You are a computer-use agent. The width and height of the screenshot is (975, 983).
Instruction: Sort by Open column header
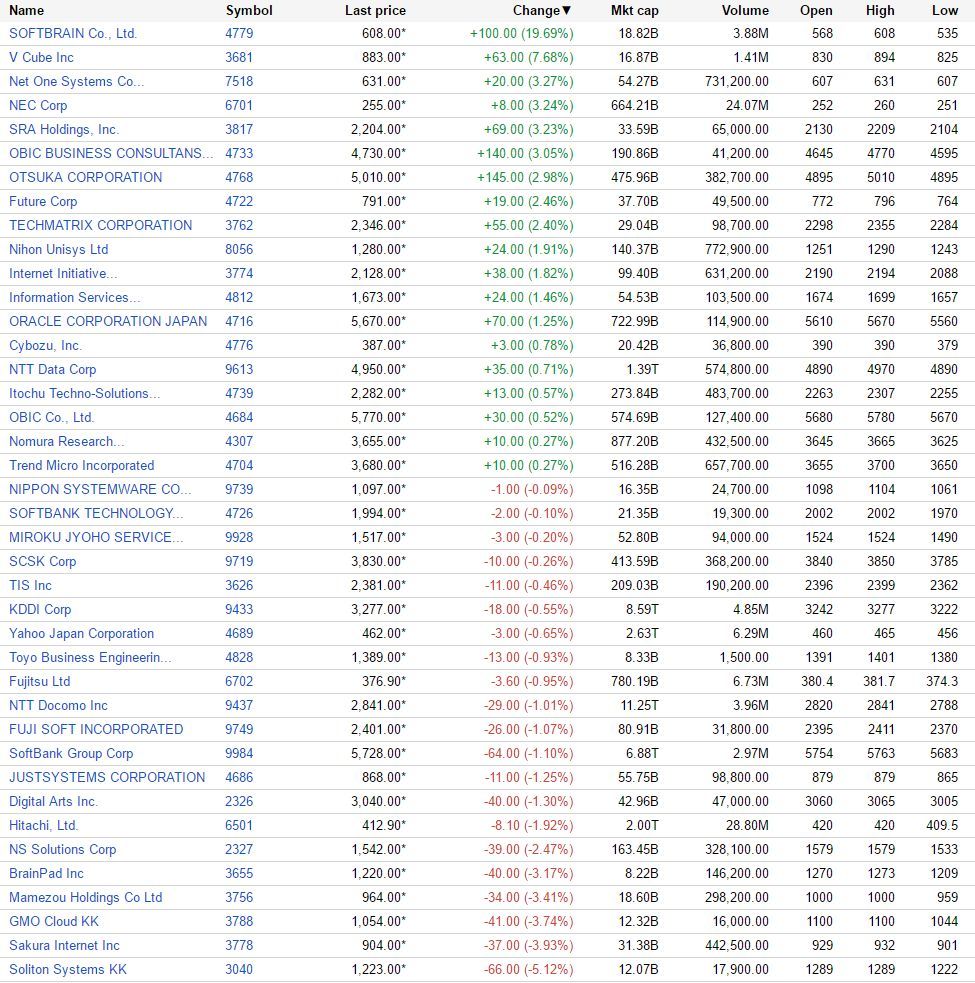click(816, 11)
